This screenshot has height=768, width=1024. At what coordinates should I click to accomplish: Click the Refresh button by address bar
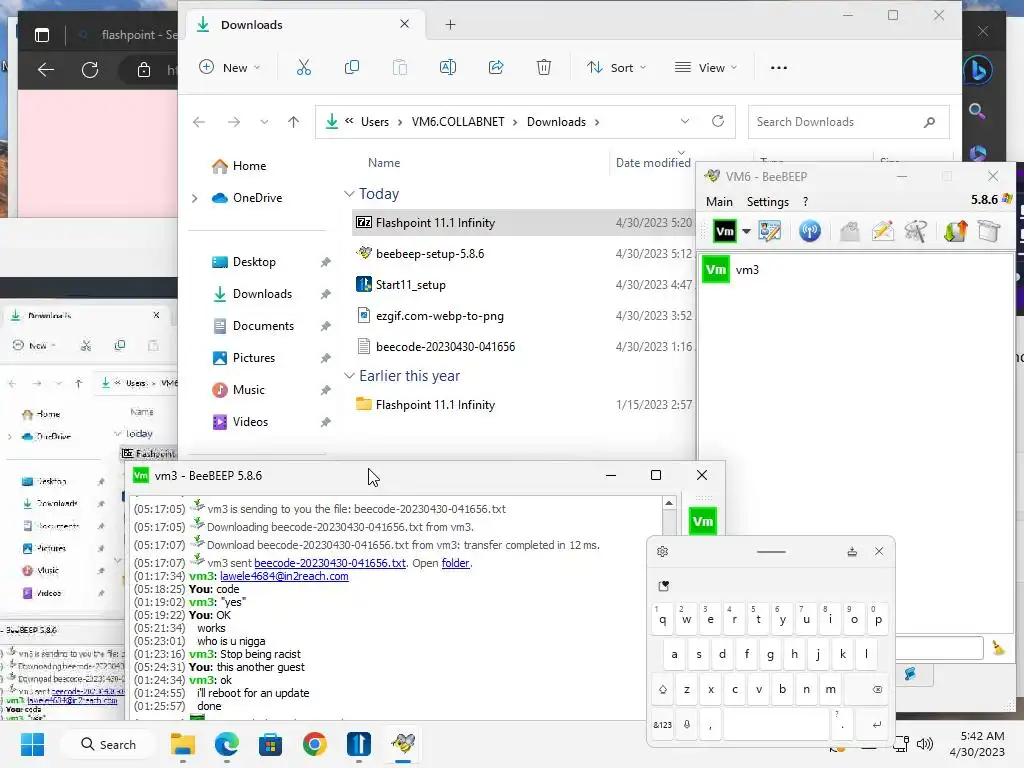coord(718,121)
